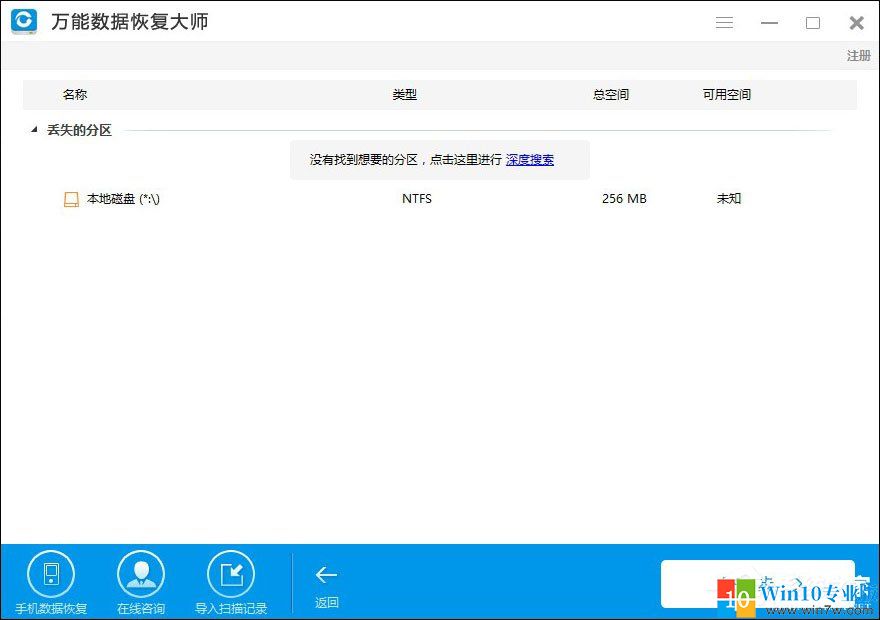Click the disk icon beside 本地磁盘
Viewport: 880px width, 620px height.
point(71,198)
